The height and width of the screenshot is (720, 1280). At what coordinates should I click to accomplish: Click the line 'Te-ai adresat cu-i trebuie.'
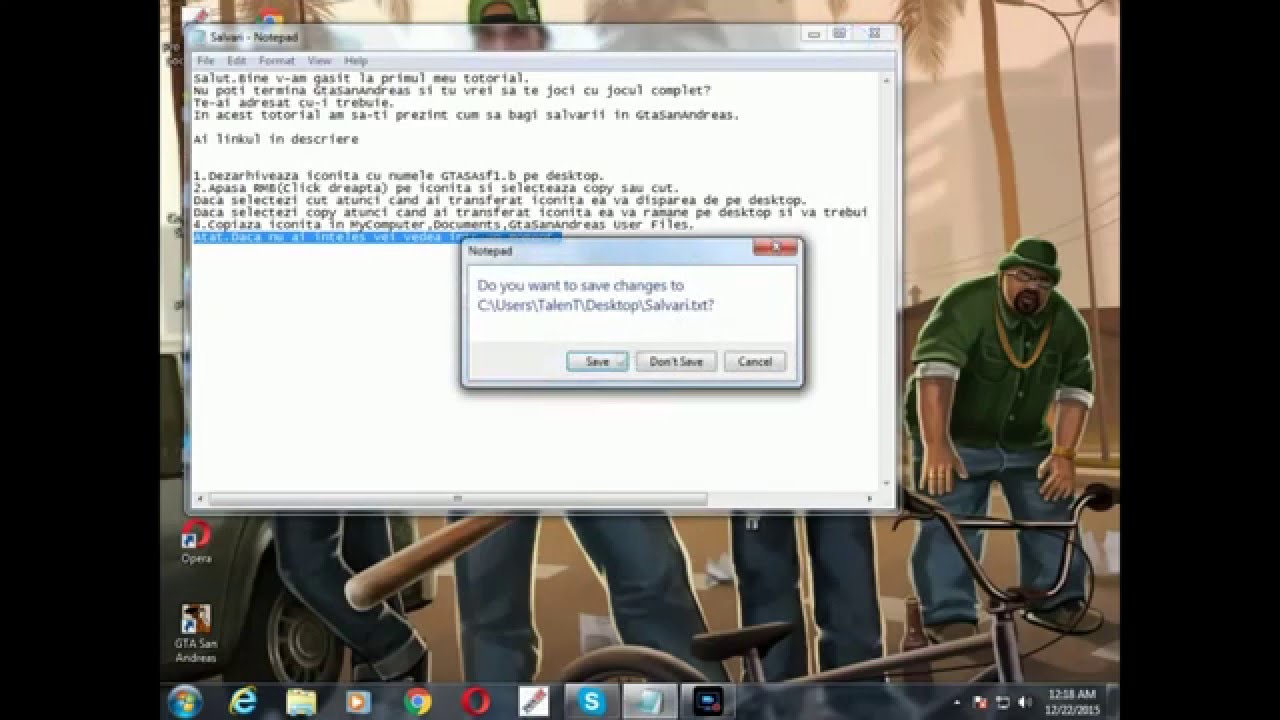pos(293,102)
